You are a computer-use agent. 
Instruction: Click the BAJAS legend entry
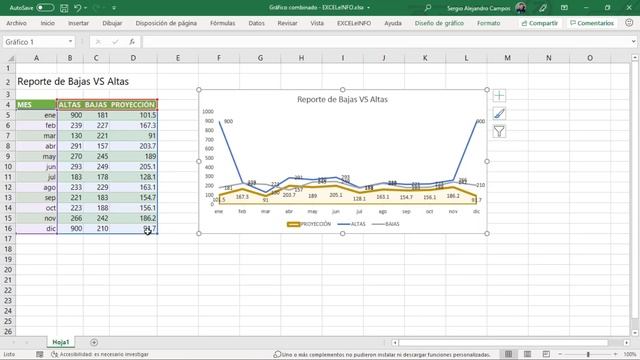click(x=386, y=224)
